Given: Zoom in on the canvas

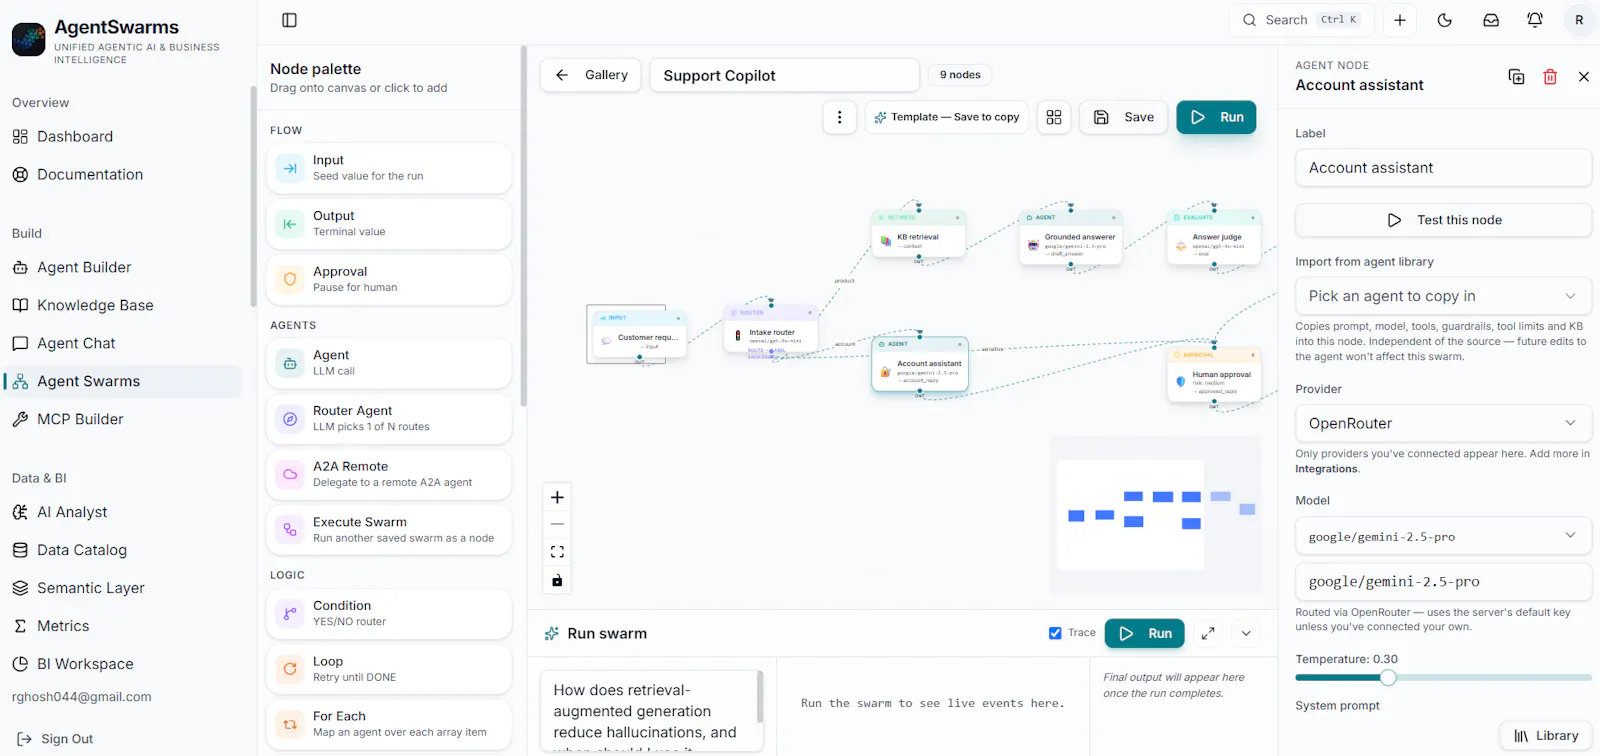Looking at the screenshot, I should 557,497.
